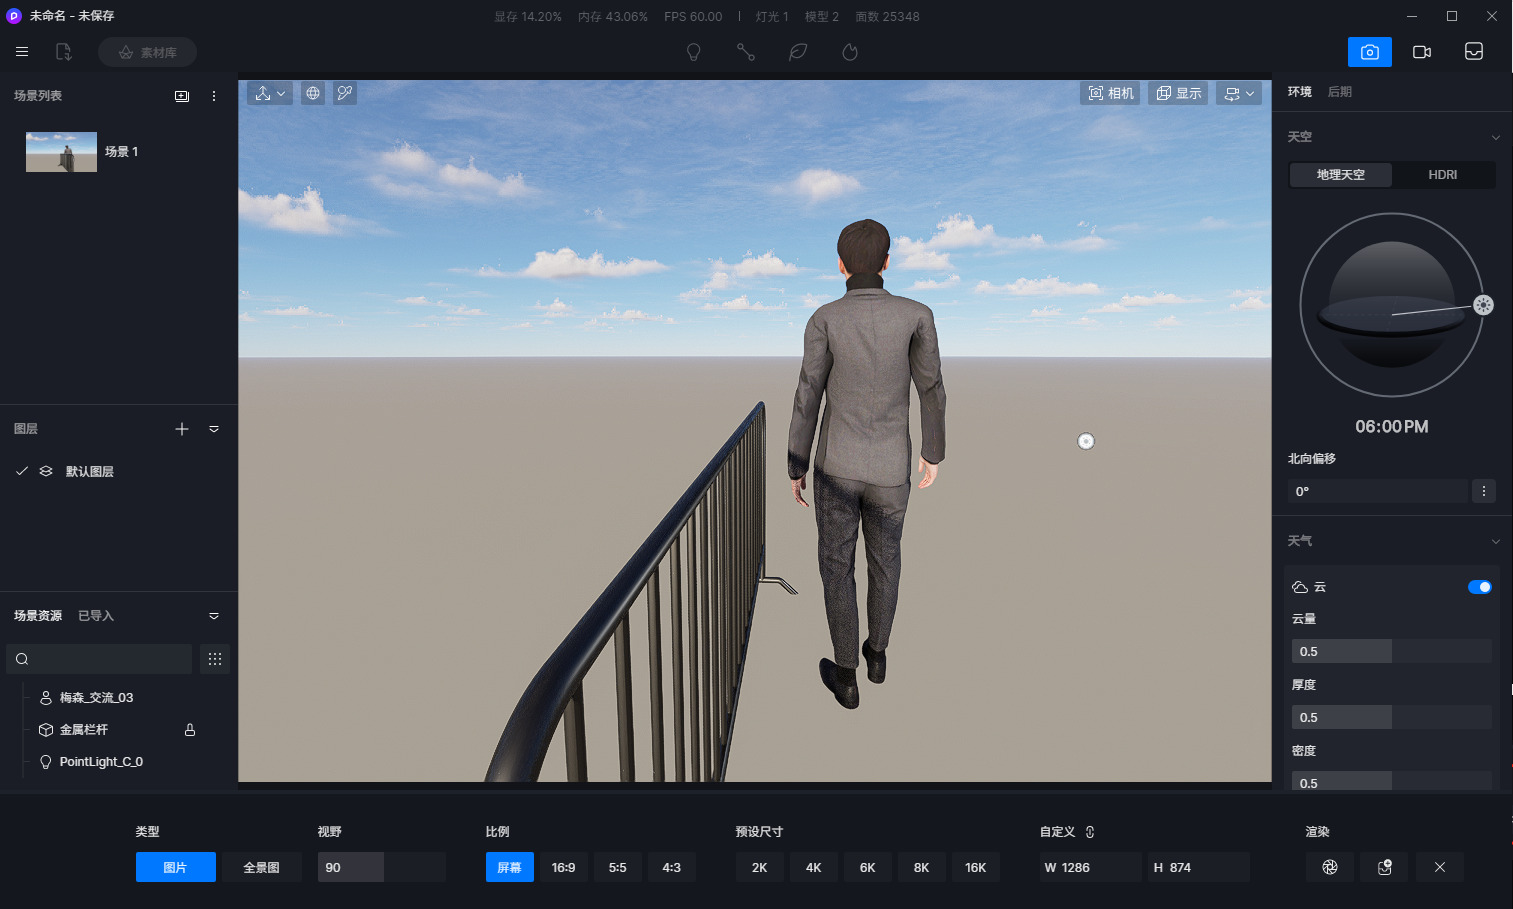The height and width of the screenshot is (909, 1513).
Task: Click the lightbulb lighting icon in top toolbar
Action: (693, 52)
